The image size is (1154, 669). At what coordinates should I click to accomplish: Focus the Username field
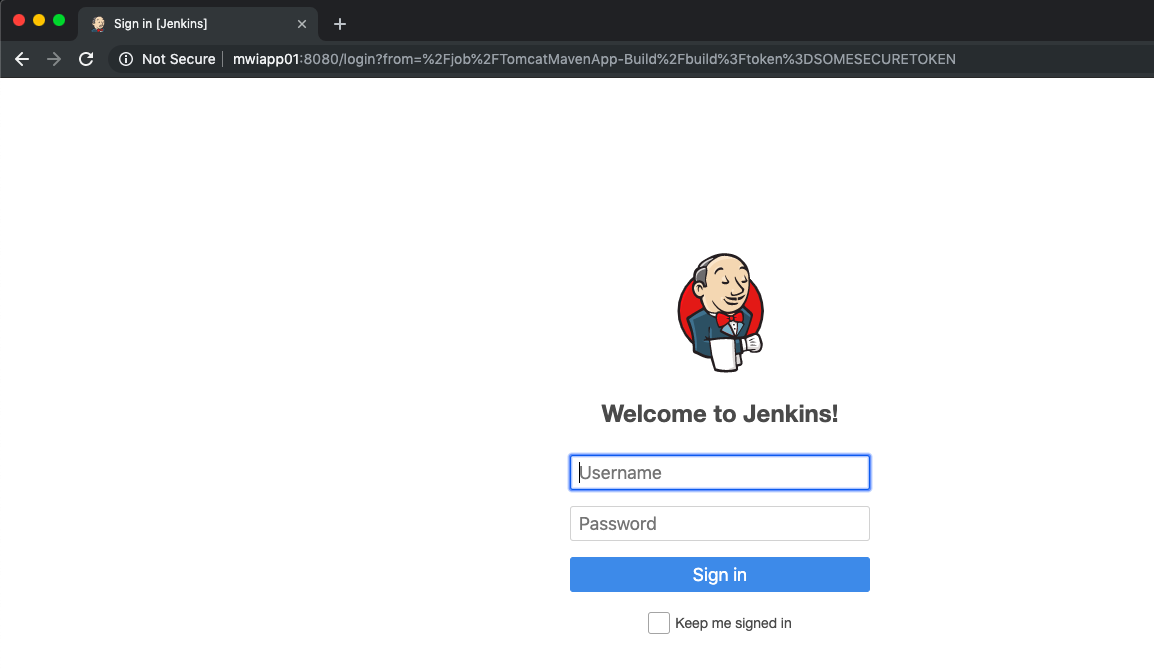pyautogui.click(x=720, y=472)
